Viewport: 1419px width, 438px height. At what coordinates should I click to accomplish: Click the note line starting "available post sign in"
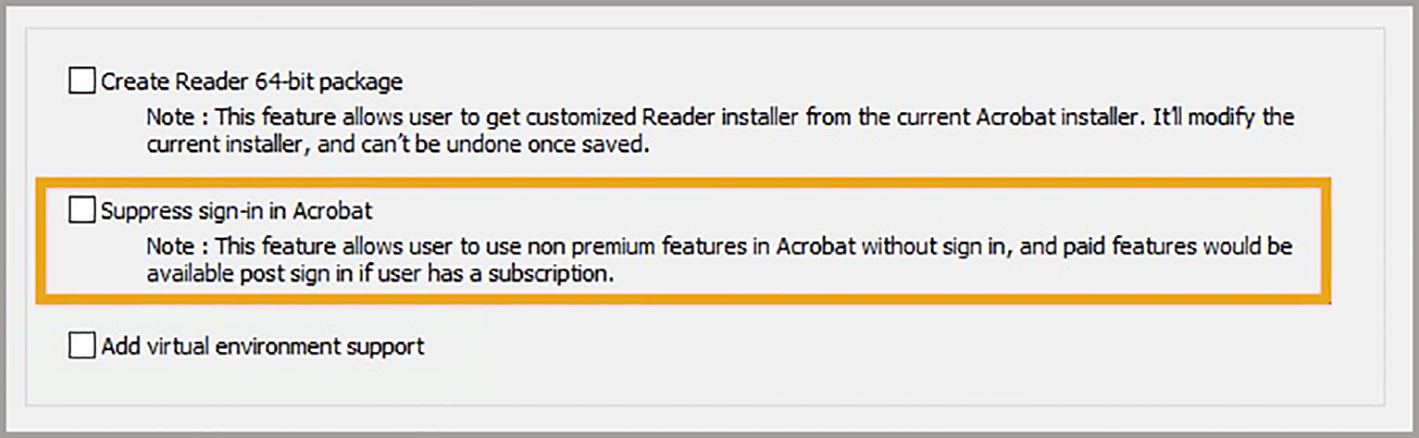pyautogui.click(x=378, y=274)
